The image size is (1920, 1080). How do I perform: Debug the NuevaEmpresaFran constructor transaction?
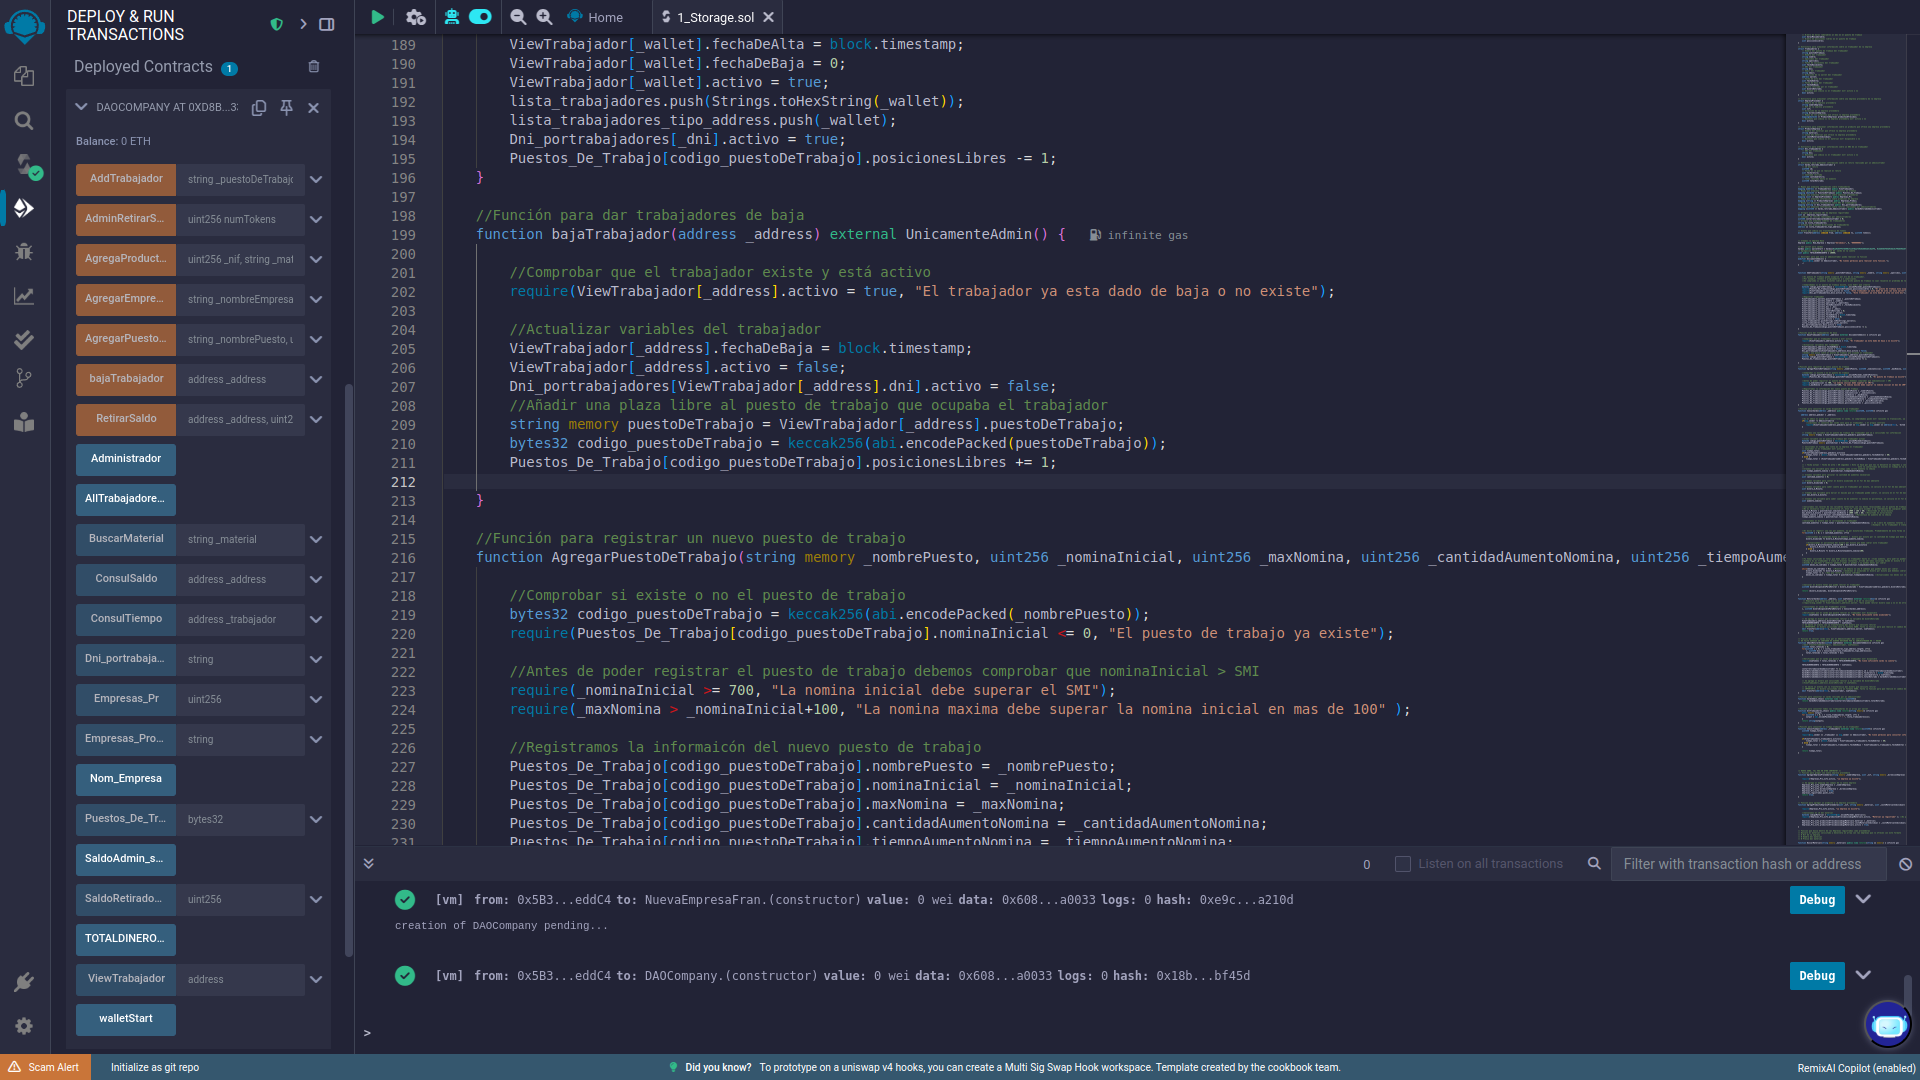pyautogui.click(x=1817, y=900)
